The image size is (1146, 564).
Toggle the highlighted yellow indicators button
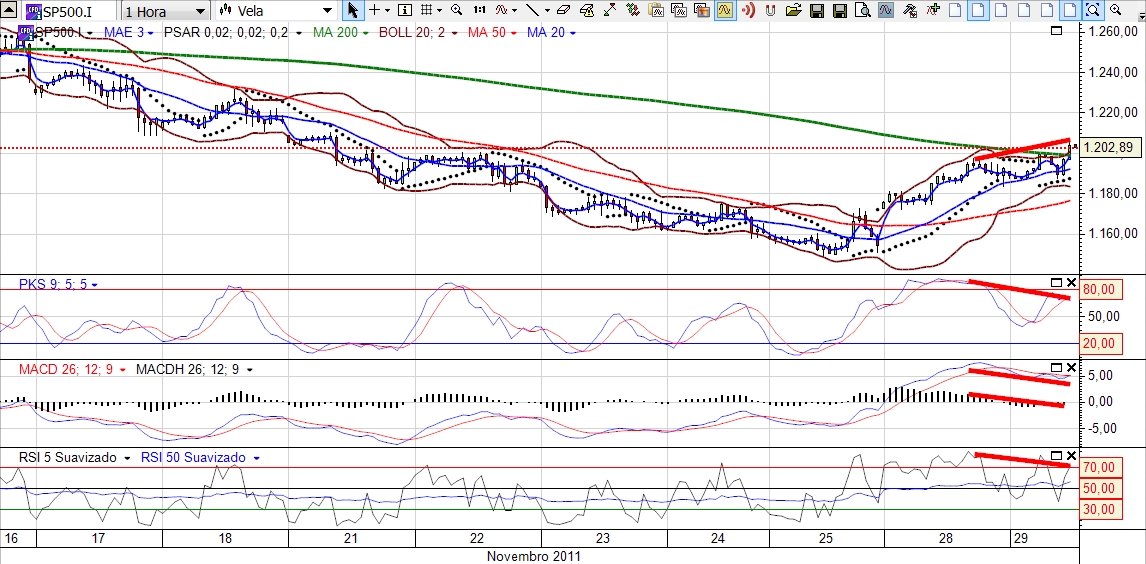click(x=724, y=10)
